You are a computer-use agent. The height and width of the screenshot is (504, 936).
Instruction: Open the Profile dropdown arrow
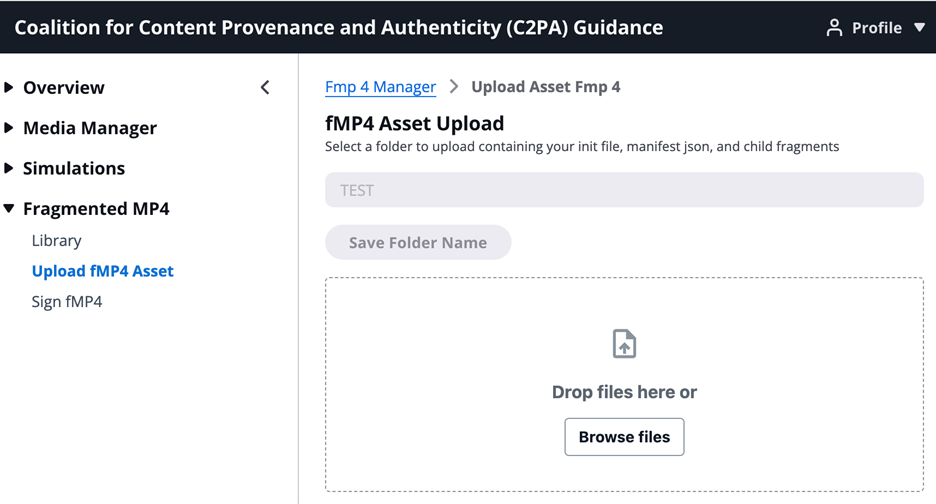pyautogui.click(x=919, y=28)
